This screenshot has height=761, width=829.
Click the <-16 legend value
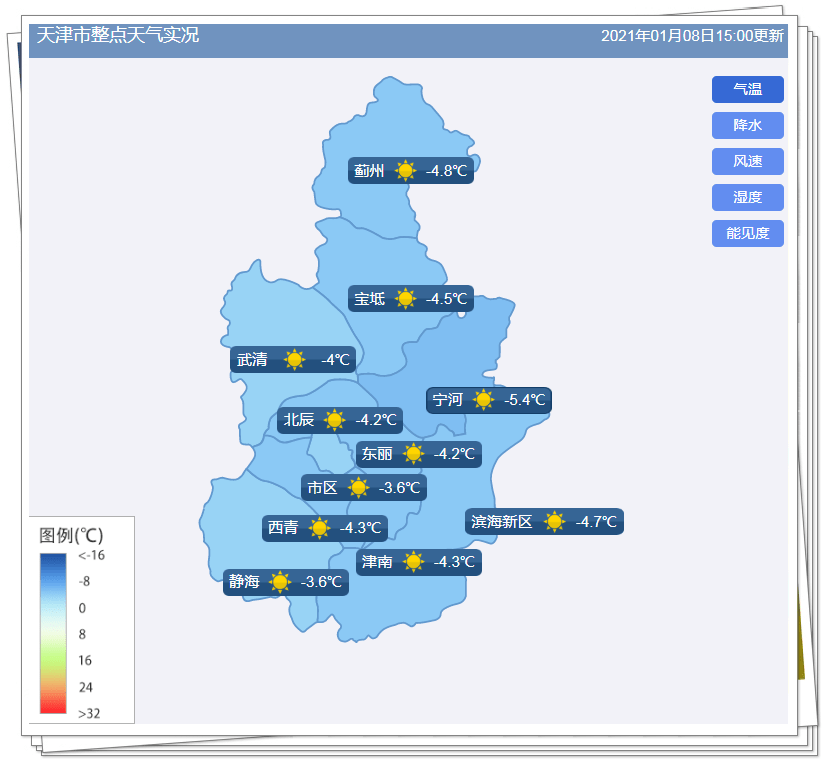click(x=91, y=555)
